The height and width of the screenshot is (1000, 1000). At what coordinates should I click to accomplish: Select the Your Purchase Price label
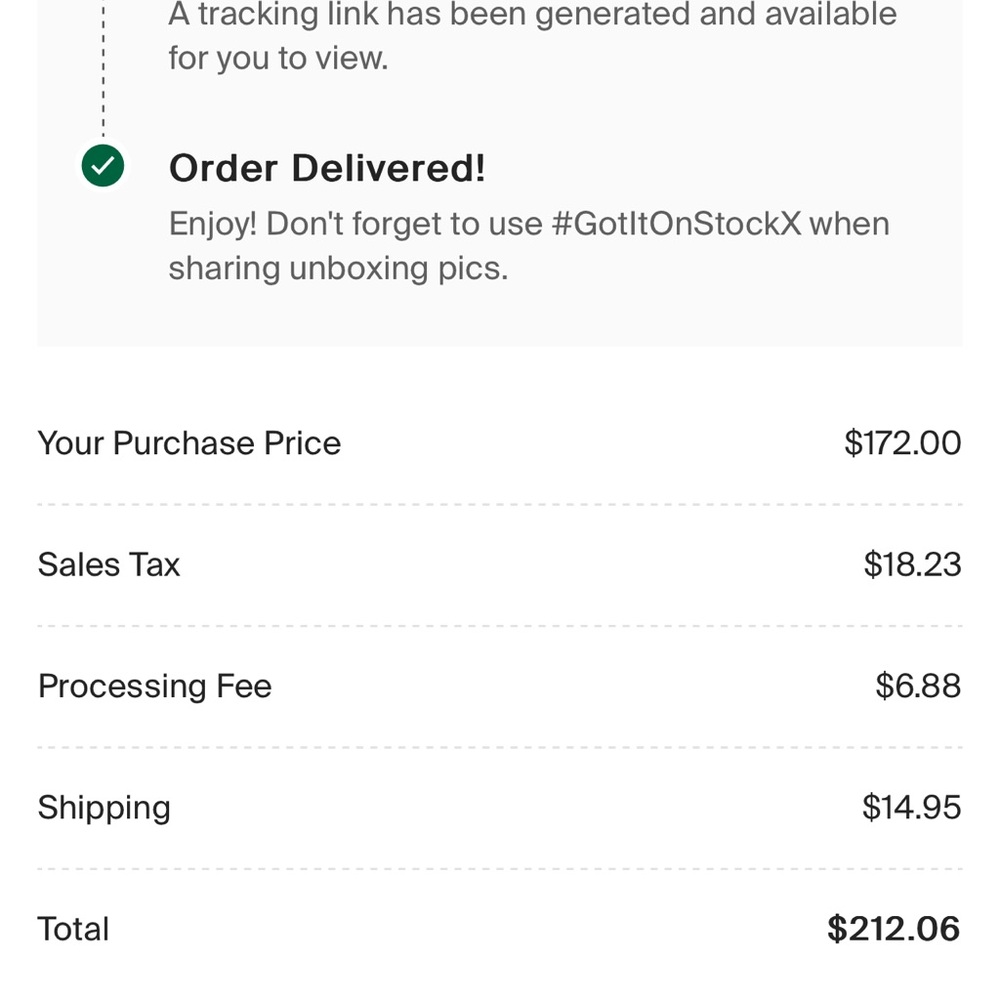[189, 443]
